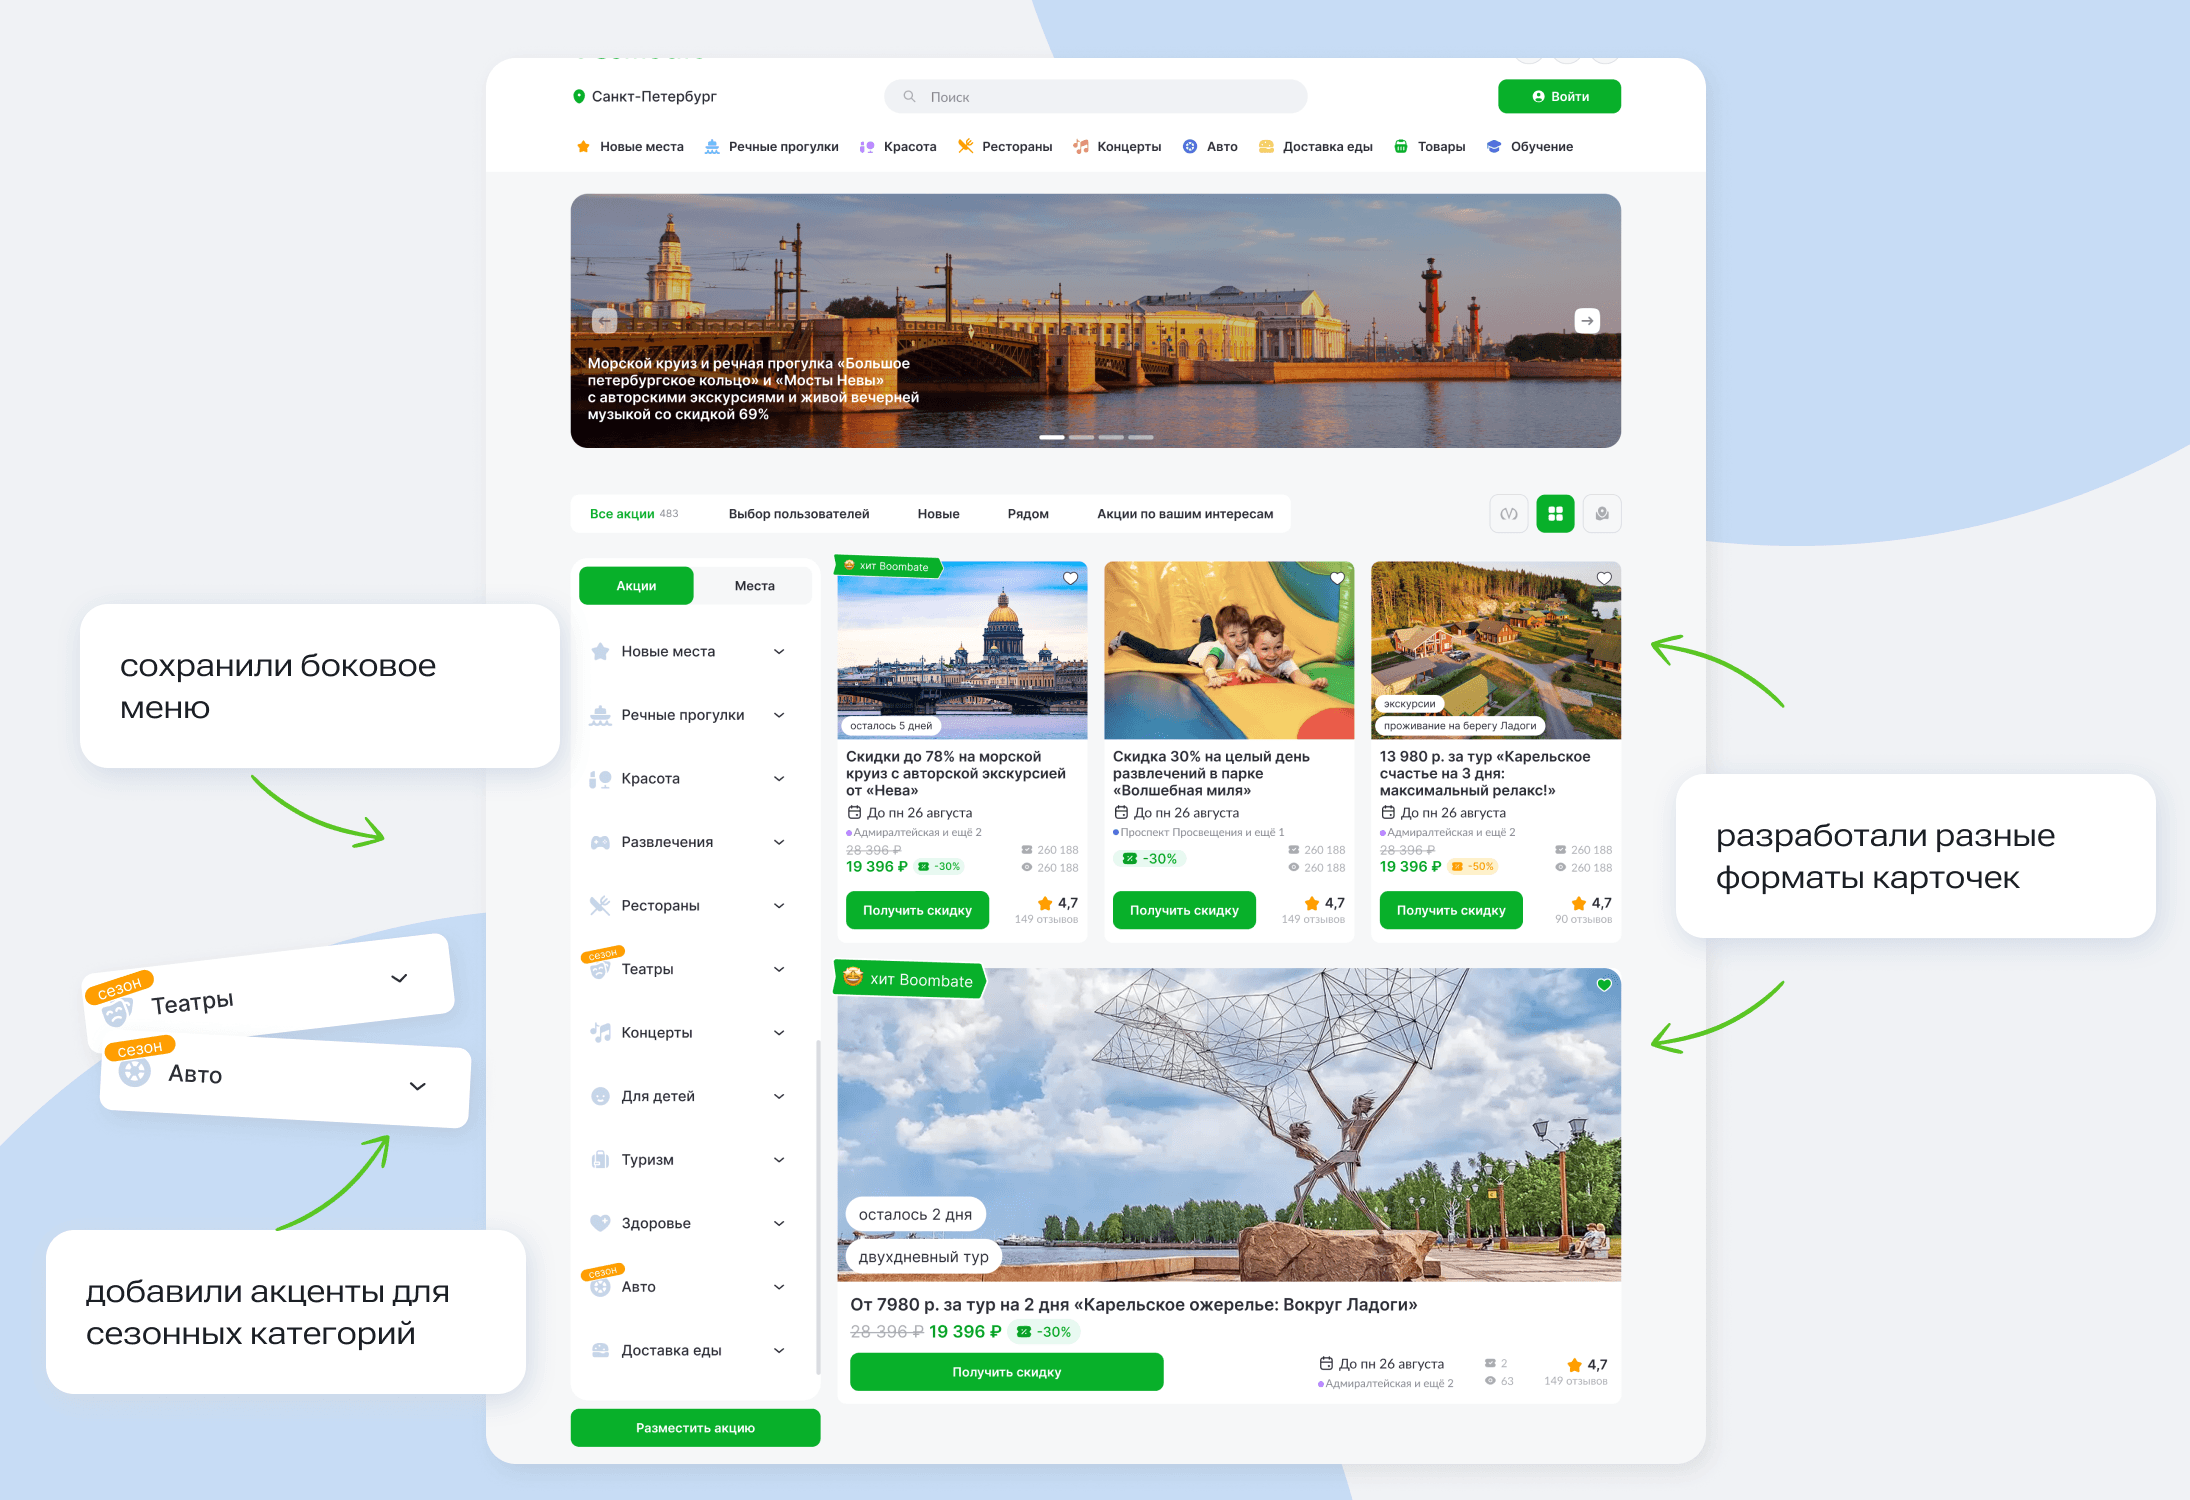Screen dimensions: 2190x1500
Task: Click the Красота icon in top navigation
Action: 867,146
